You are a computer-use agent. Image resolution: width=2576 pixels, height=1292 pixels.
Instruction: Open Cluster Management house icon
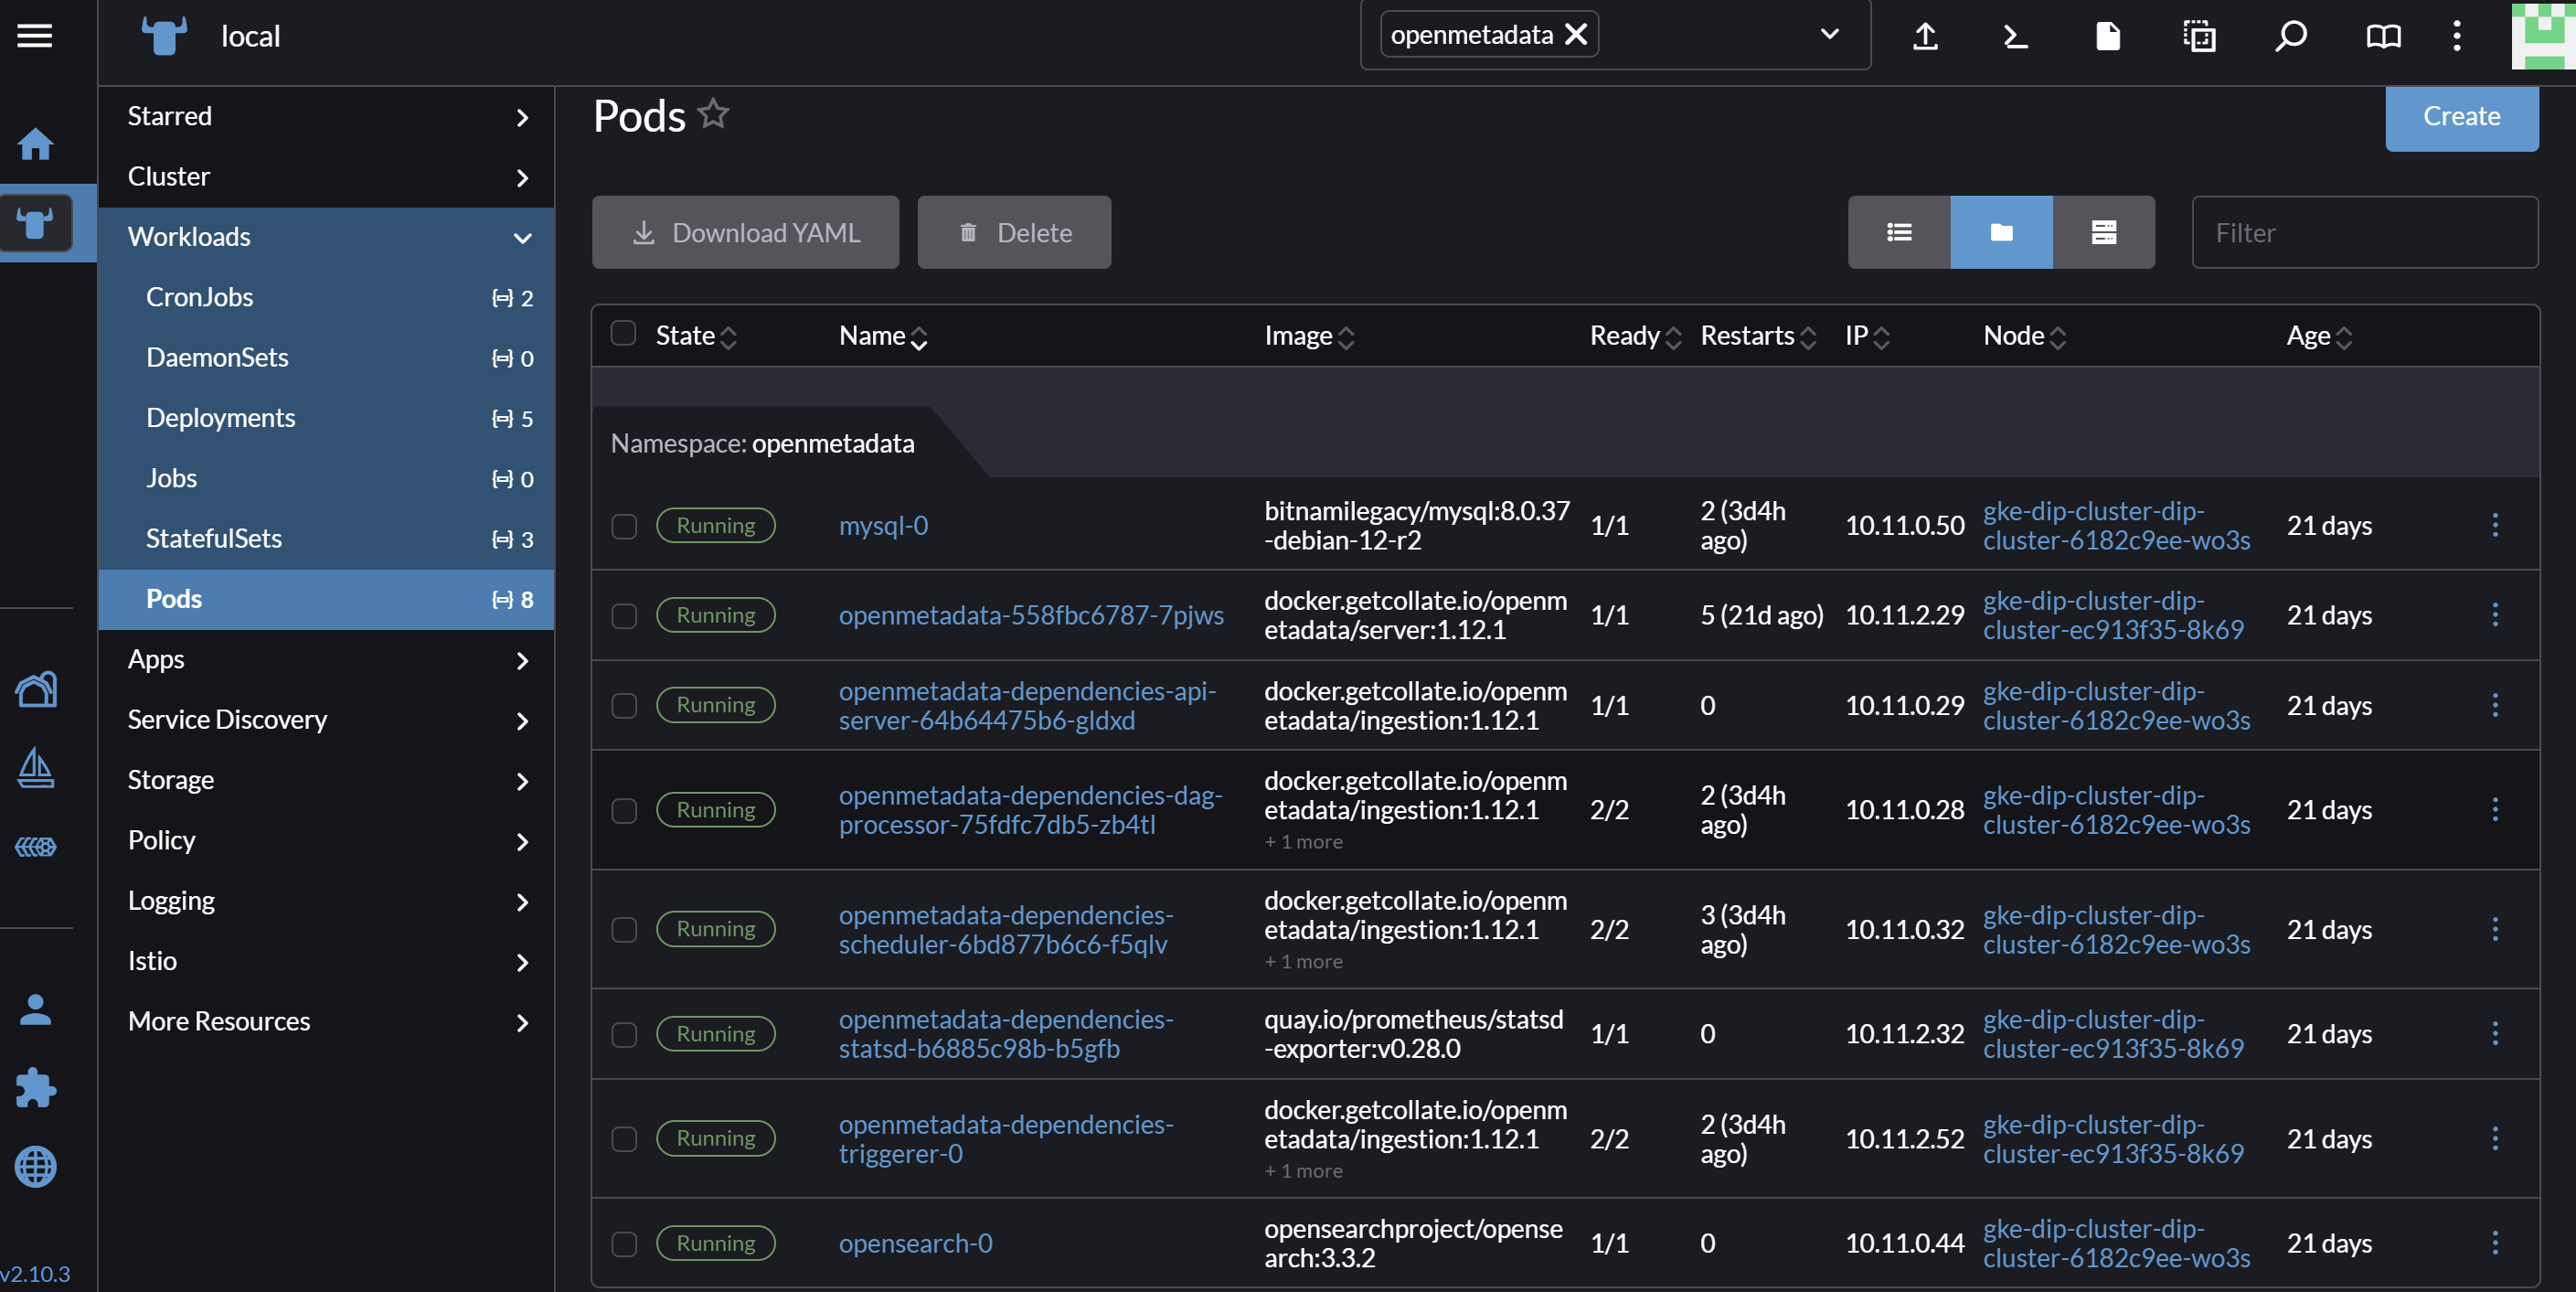point(35,689)
